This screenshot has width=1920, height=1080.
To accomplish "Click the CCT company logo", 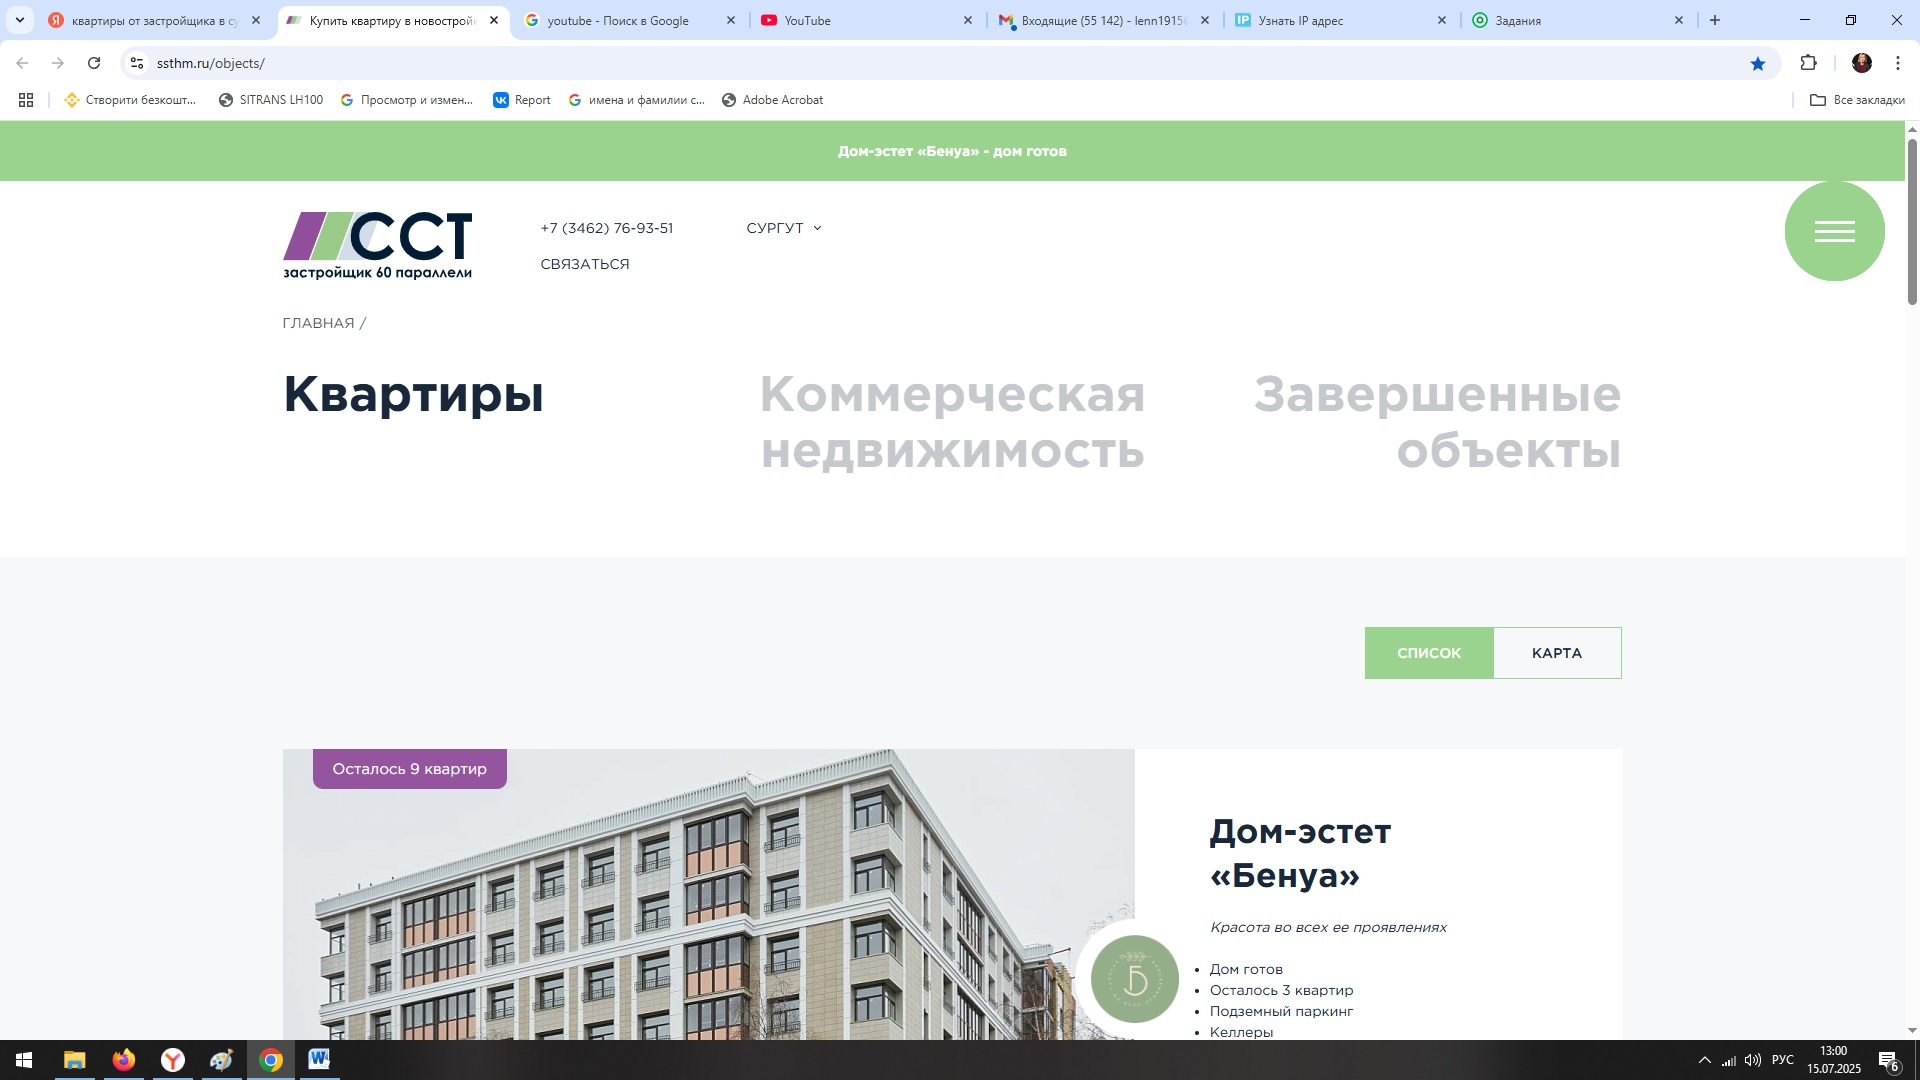I will coord(377,245).
